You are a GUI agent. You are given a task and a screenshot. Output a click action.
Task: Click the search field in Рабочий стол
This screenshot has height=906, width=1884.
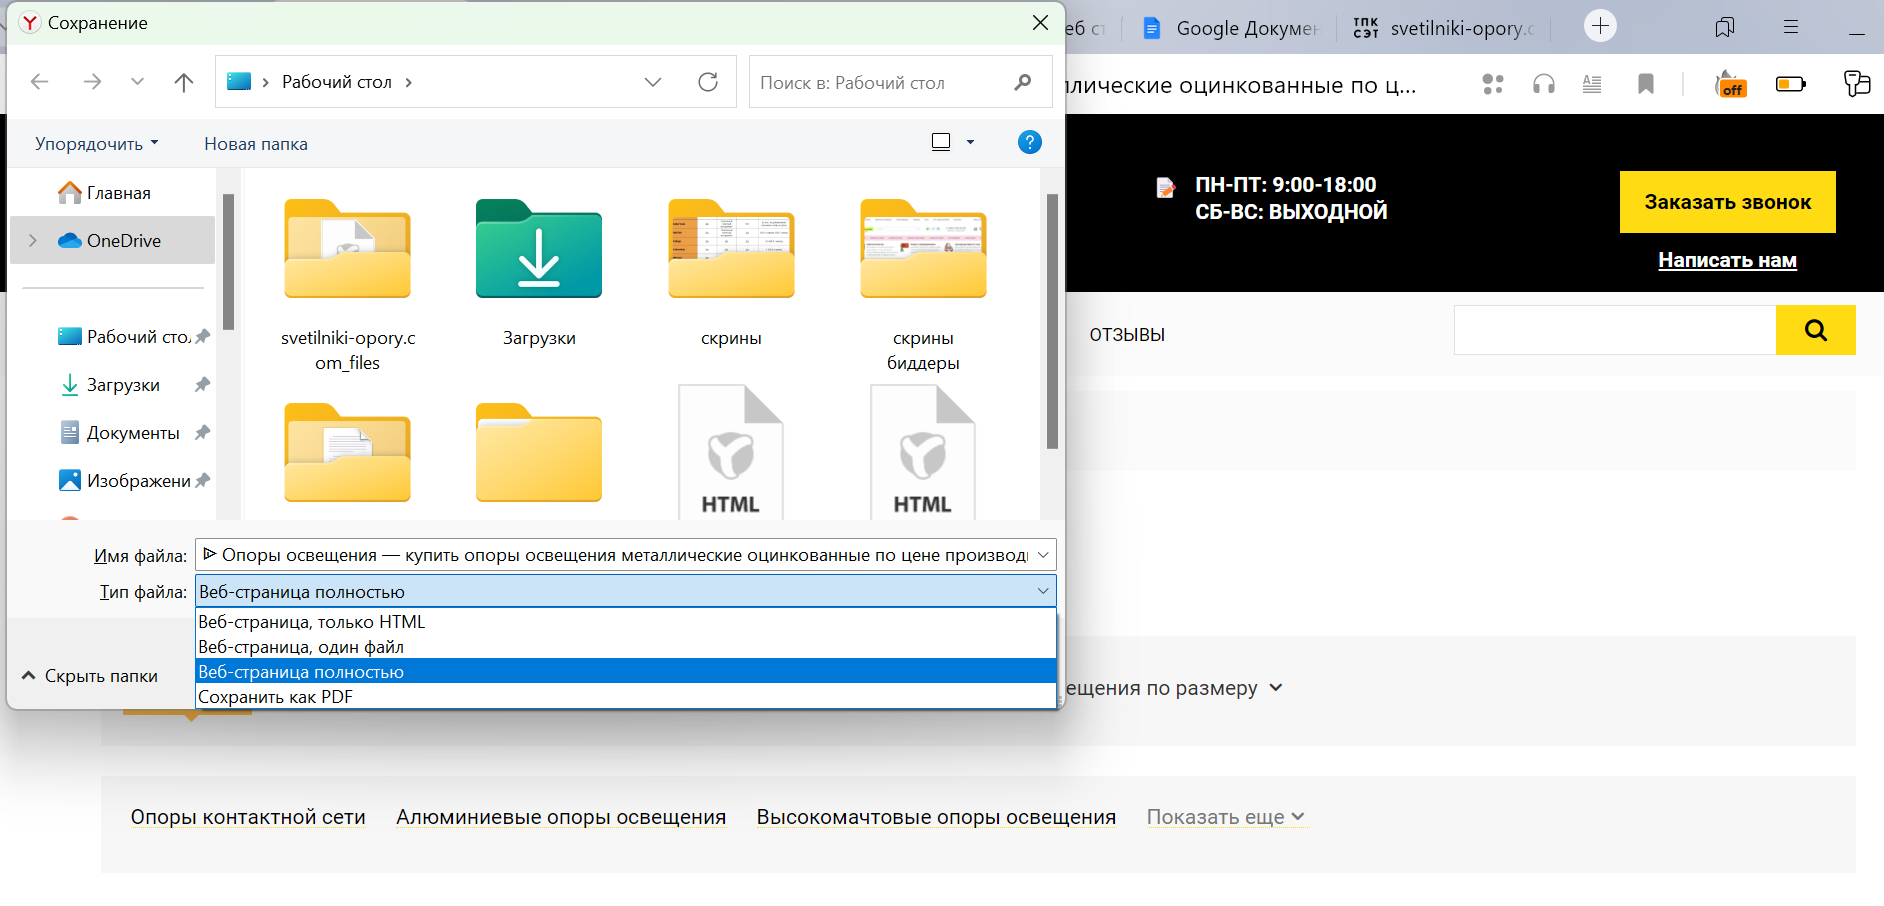click(900, 82)
